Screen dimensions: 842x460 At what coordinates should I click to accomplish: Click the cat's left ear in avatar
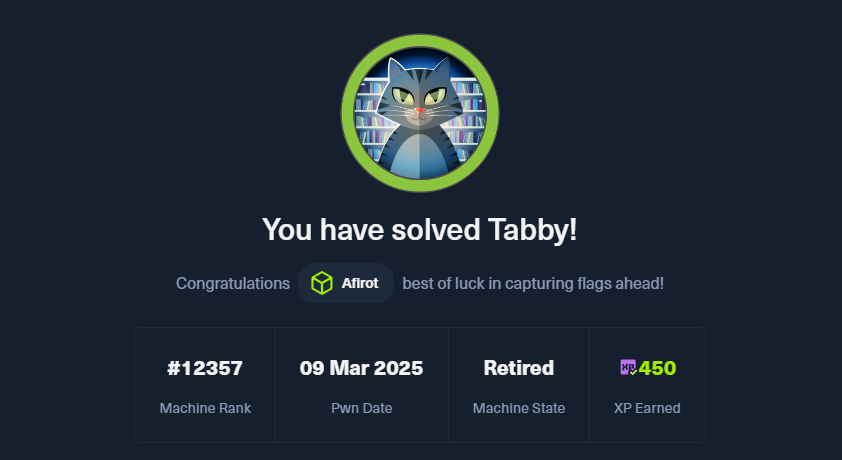coord(396,70)
